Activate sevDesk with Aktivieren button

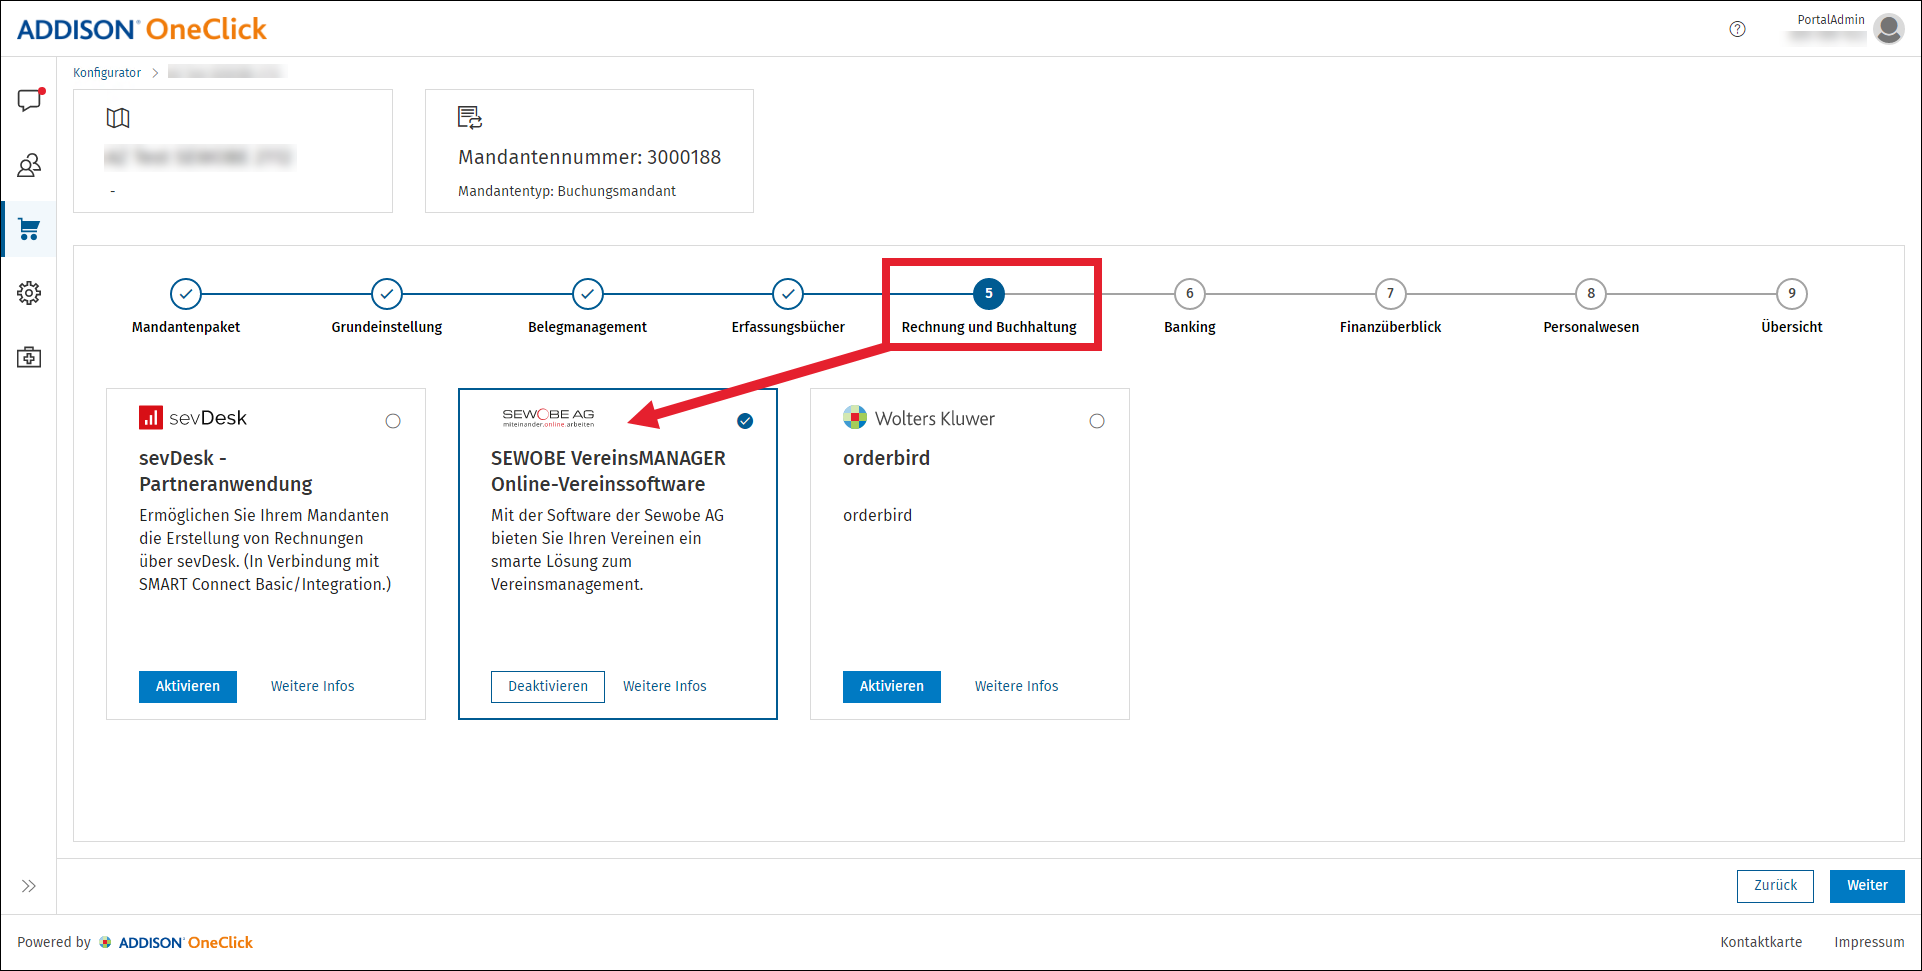coord(188,687)
